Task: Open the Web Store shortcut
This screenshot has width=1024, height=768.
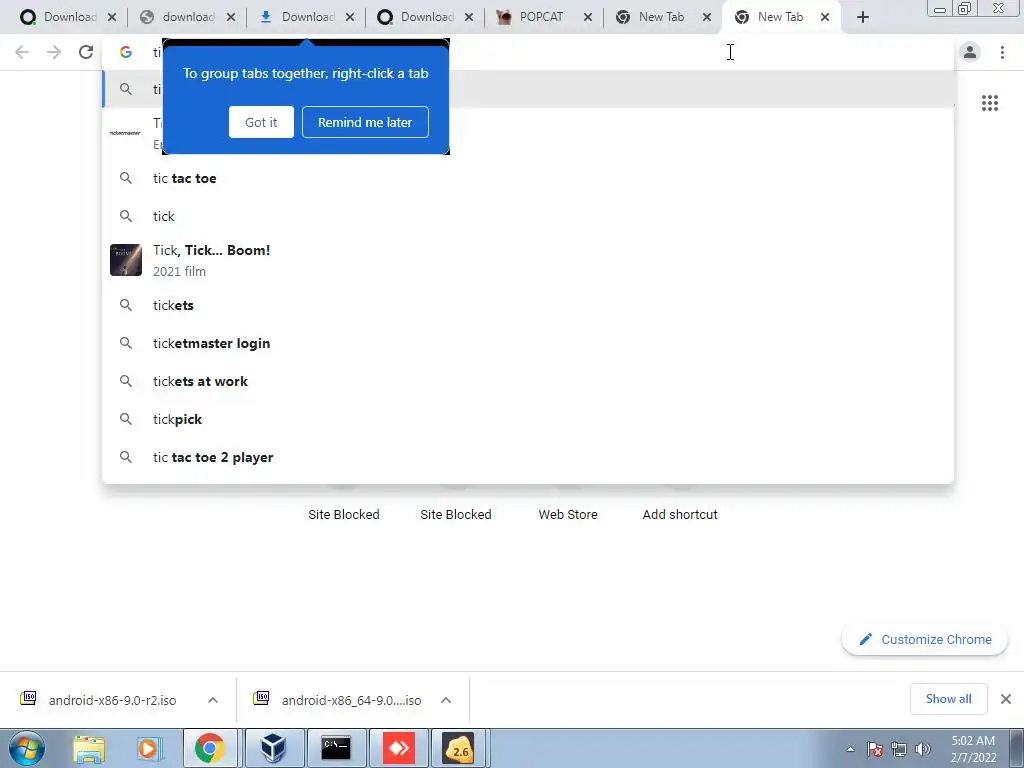Action: click(568, 514)
